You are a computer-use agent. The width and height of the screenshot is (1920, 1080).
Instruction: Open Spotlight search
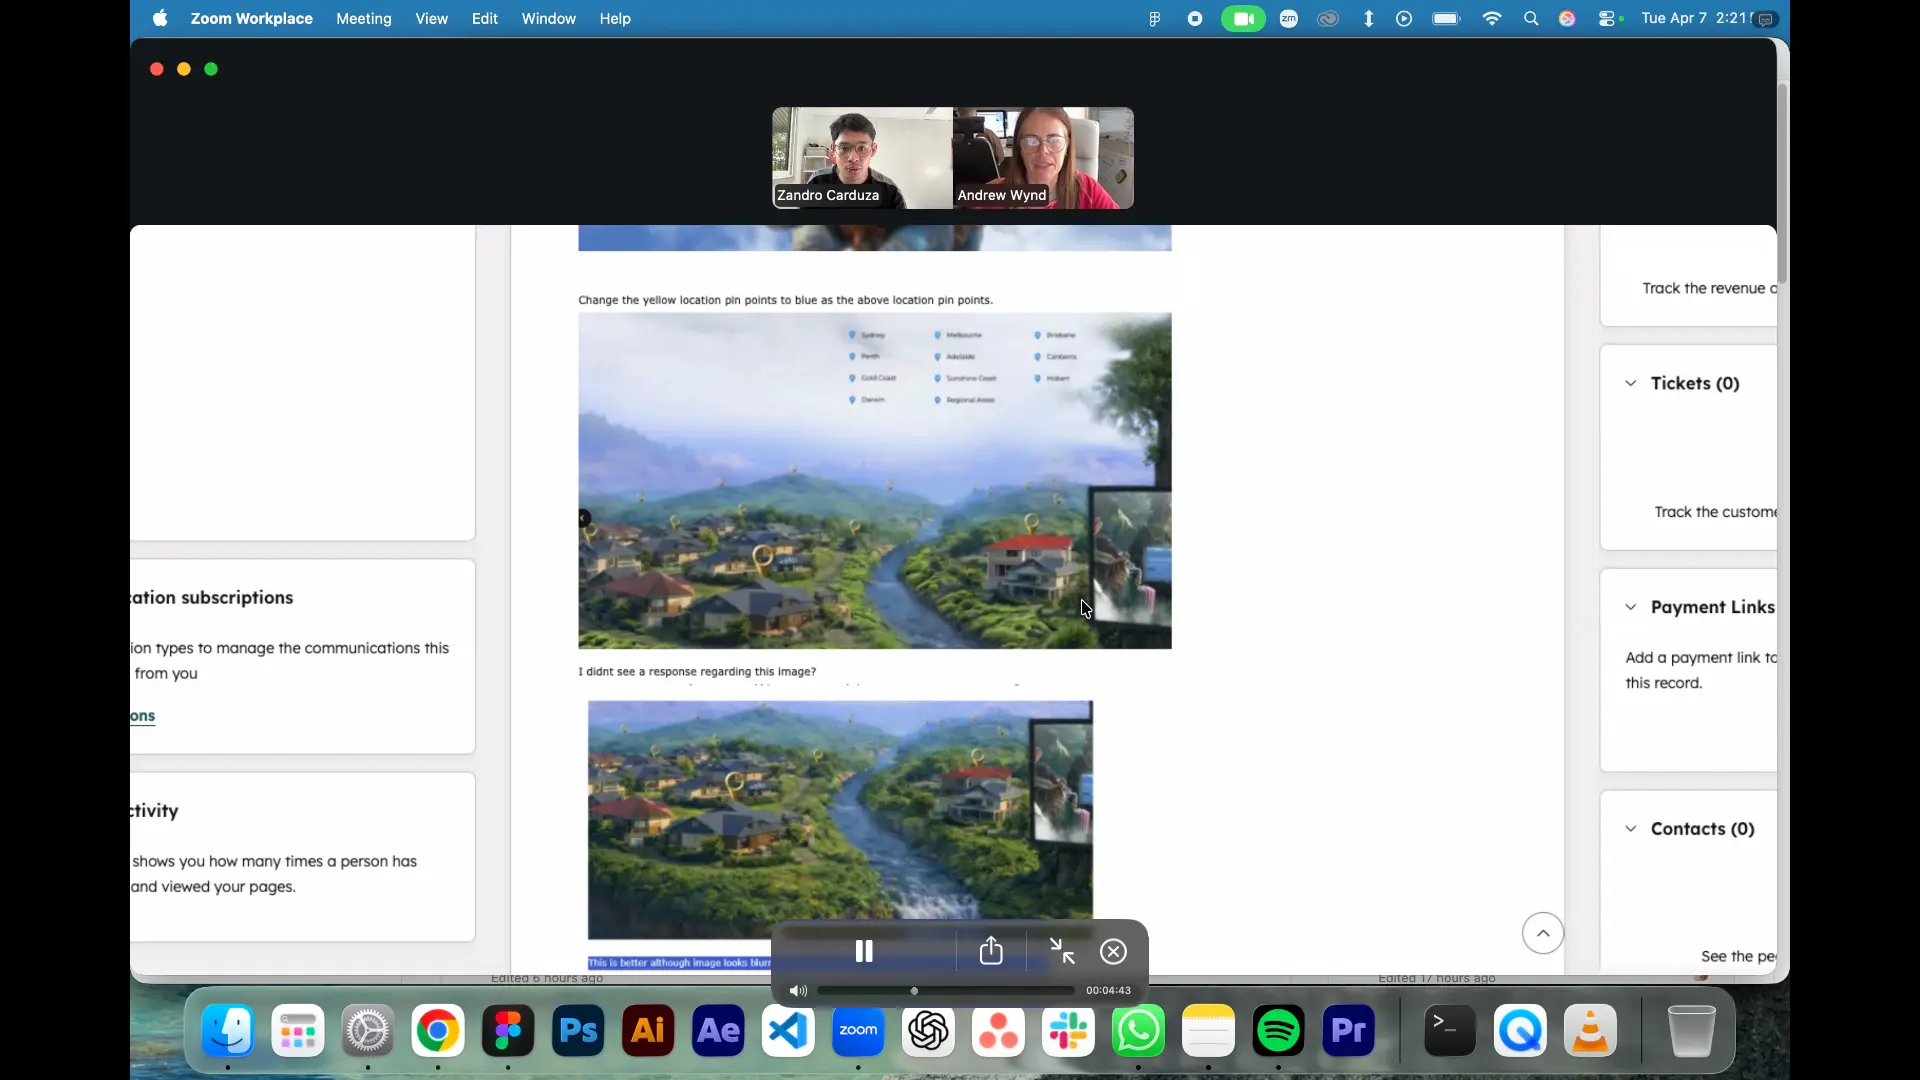pos(1531,18)
